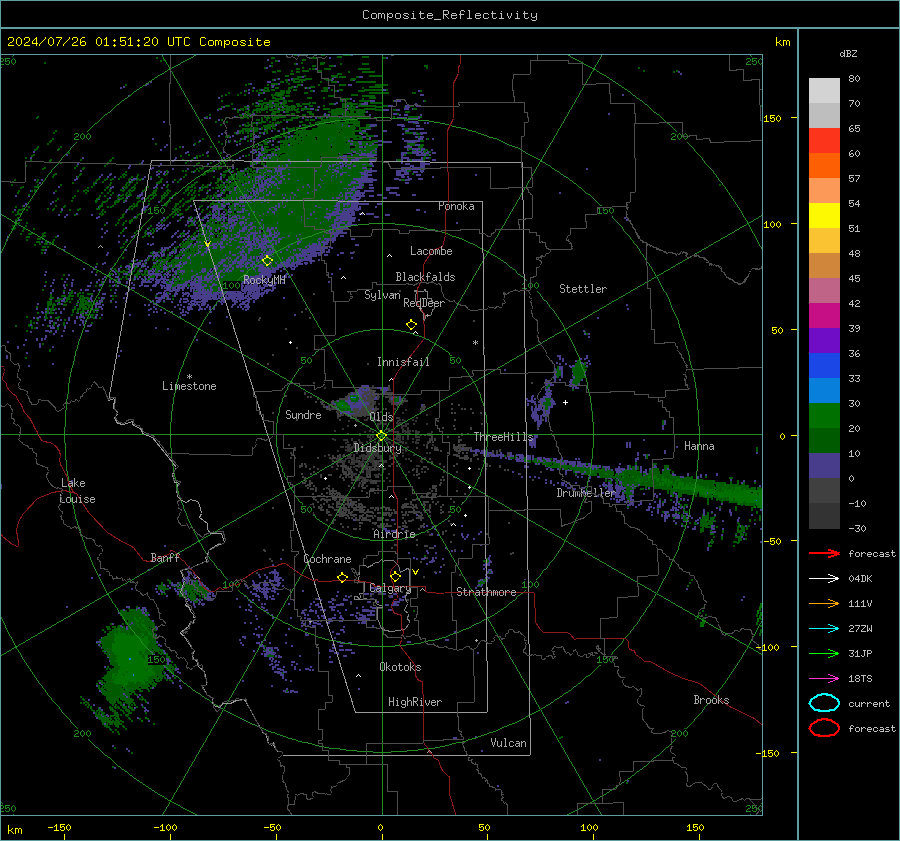Pick the green 20-30 dBZ color swatch
This screenshot has height=841, width=900.
(x=824, y=415)
